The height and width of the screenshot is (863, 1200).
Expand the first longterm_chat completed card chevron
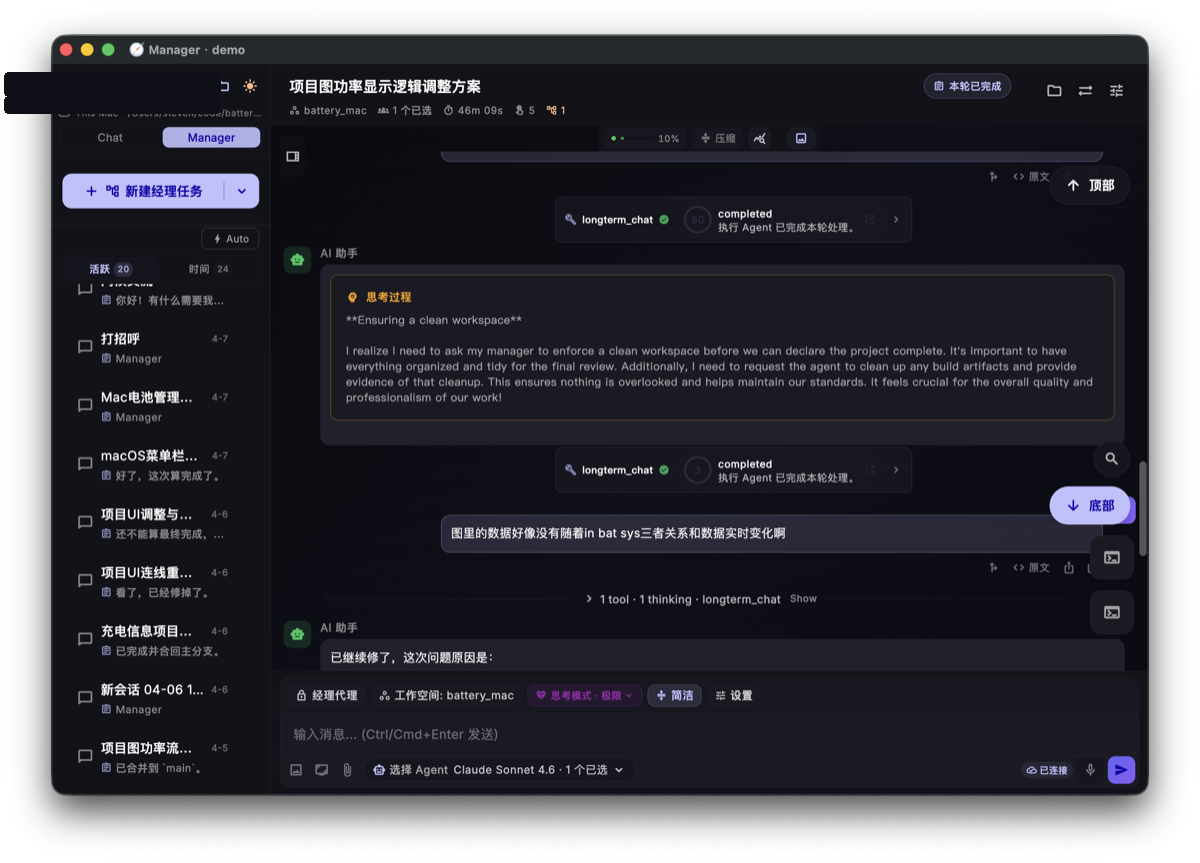point(896,220)
